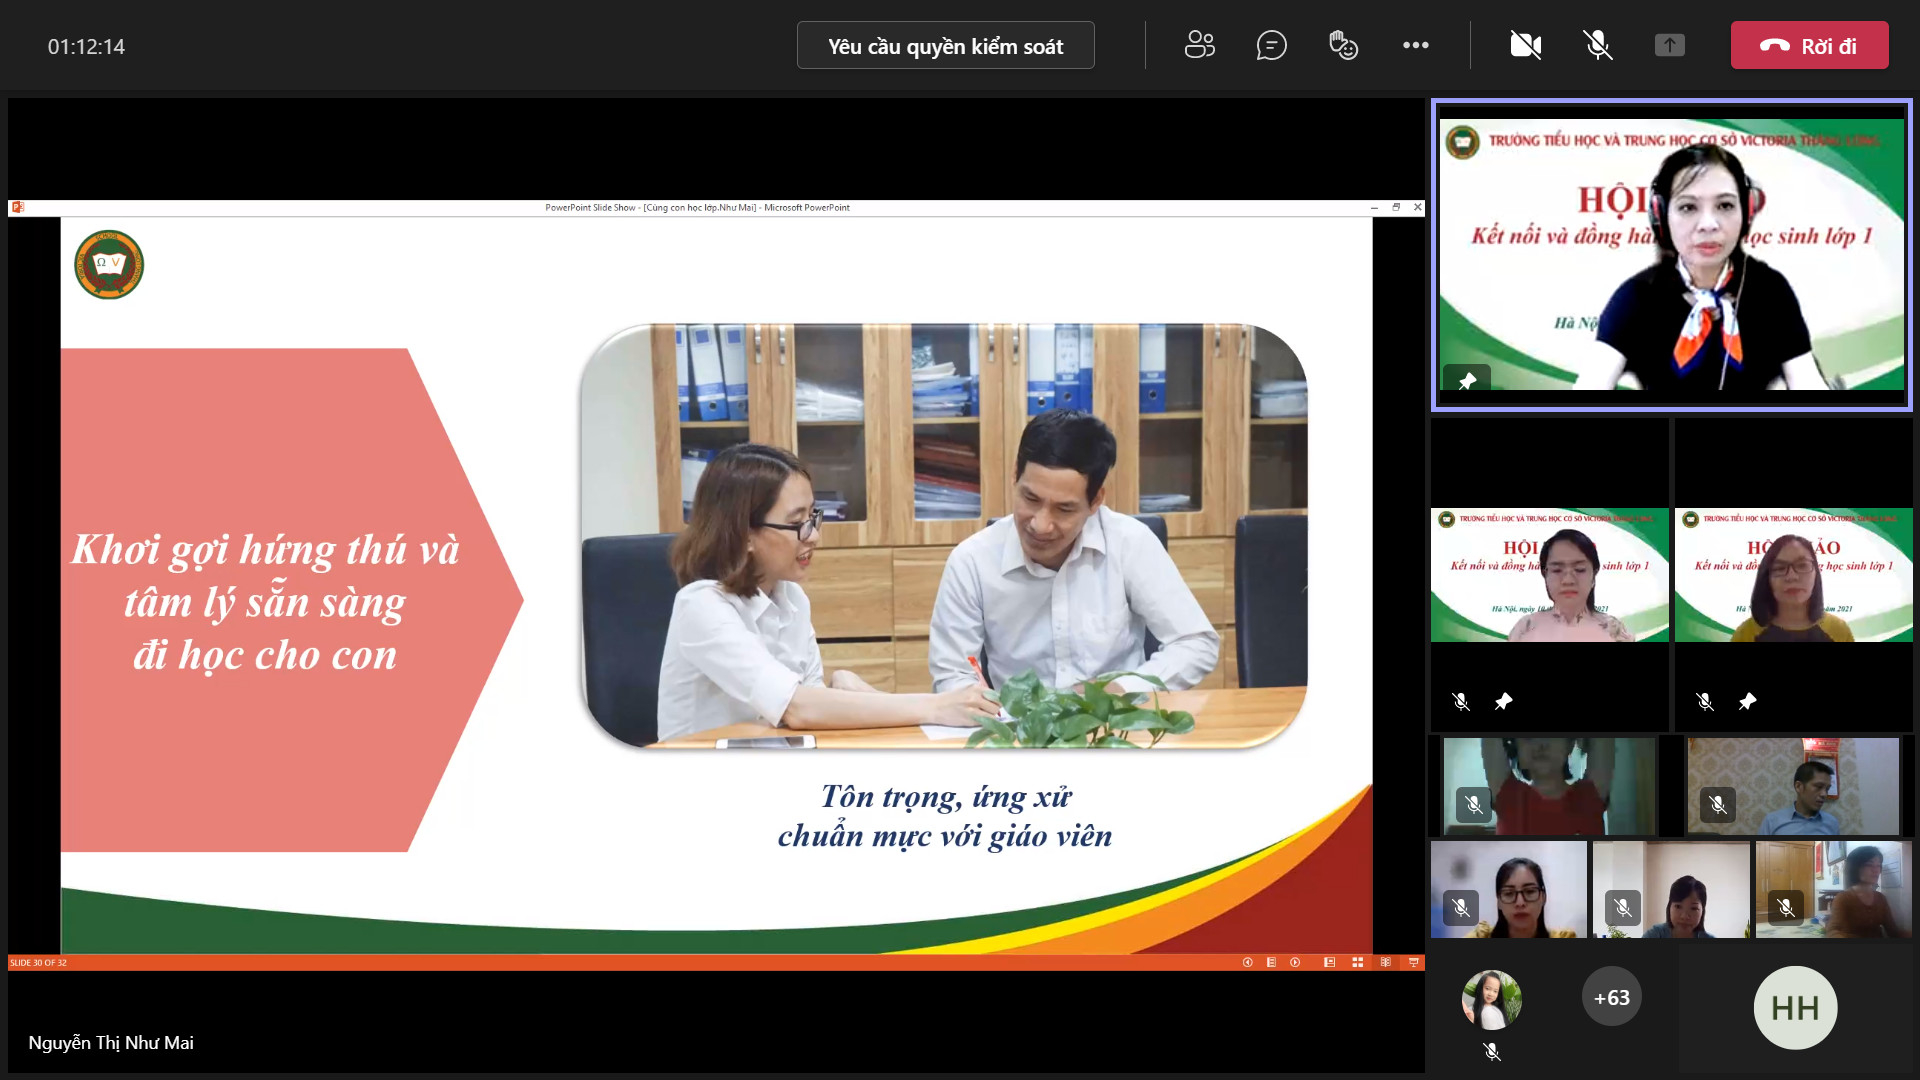Click the Rời đi leave button
The image size is (1920, 1080).
click(1809, 46)
